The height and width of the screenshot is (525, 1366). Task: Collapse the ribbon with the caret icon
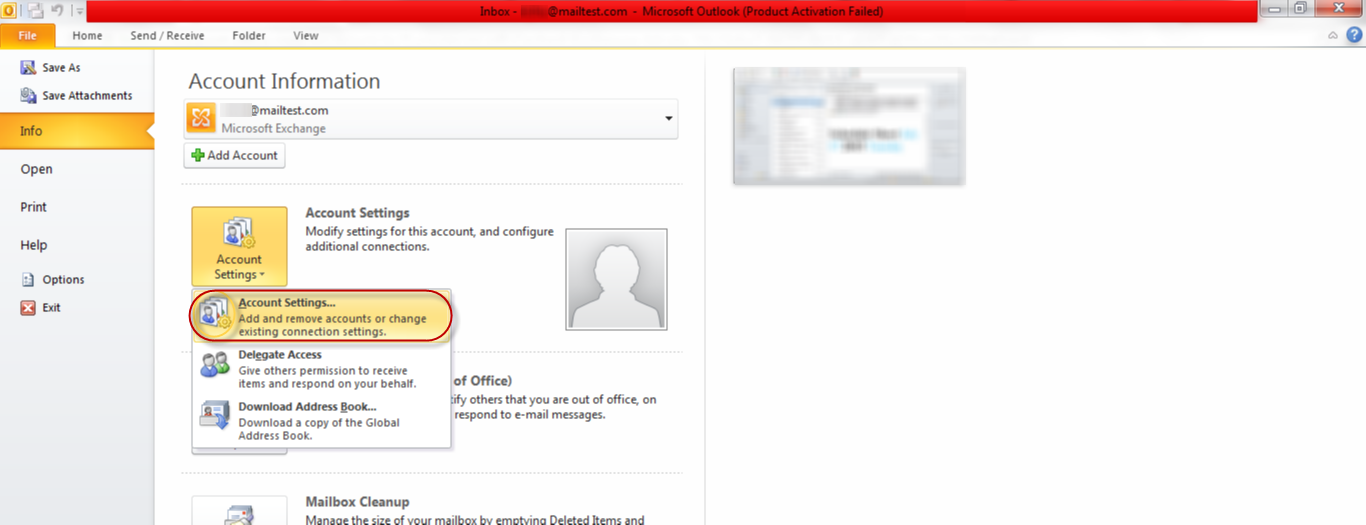pyautogui.click(x=1333, y=36)
